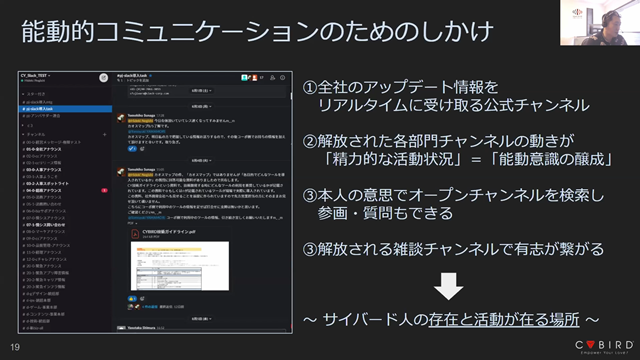The height and width of the screenshot is (360, 640).
Task: Open date dropdown above first Tomohiko Sunaga message
Action: coord(202,106)
